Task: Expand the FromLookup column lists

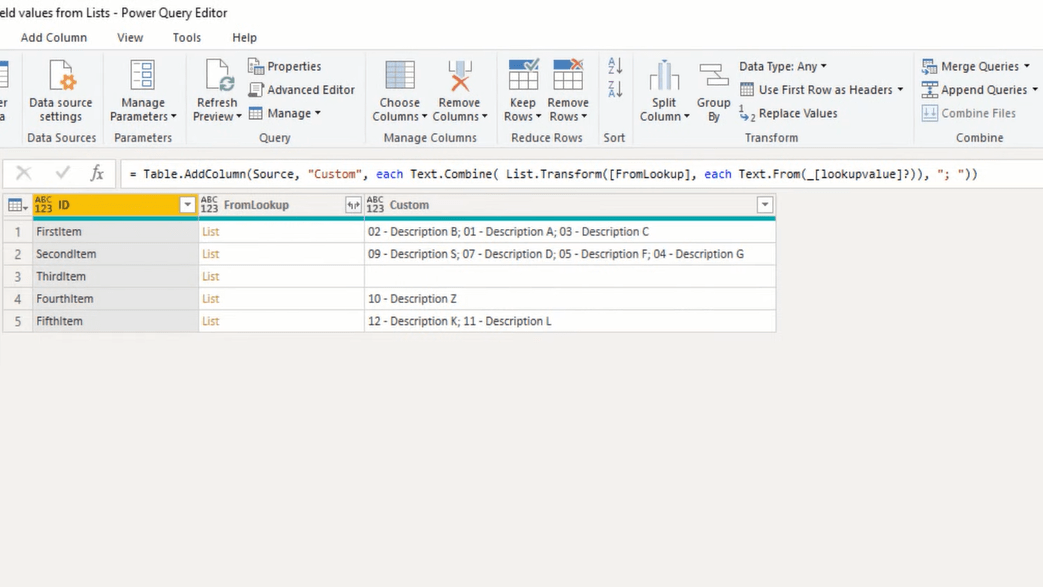Action: click(x=353, y=205)
